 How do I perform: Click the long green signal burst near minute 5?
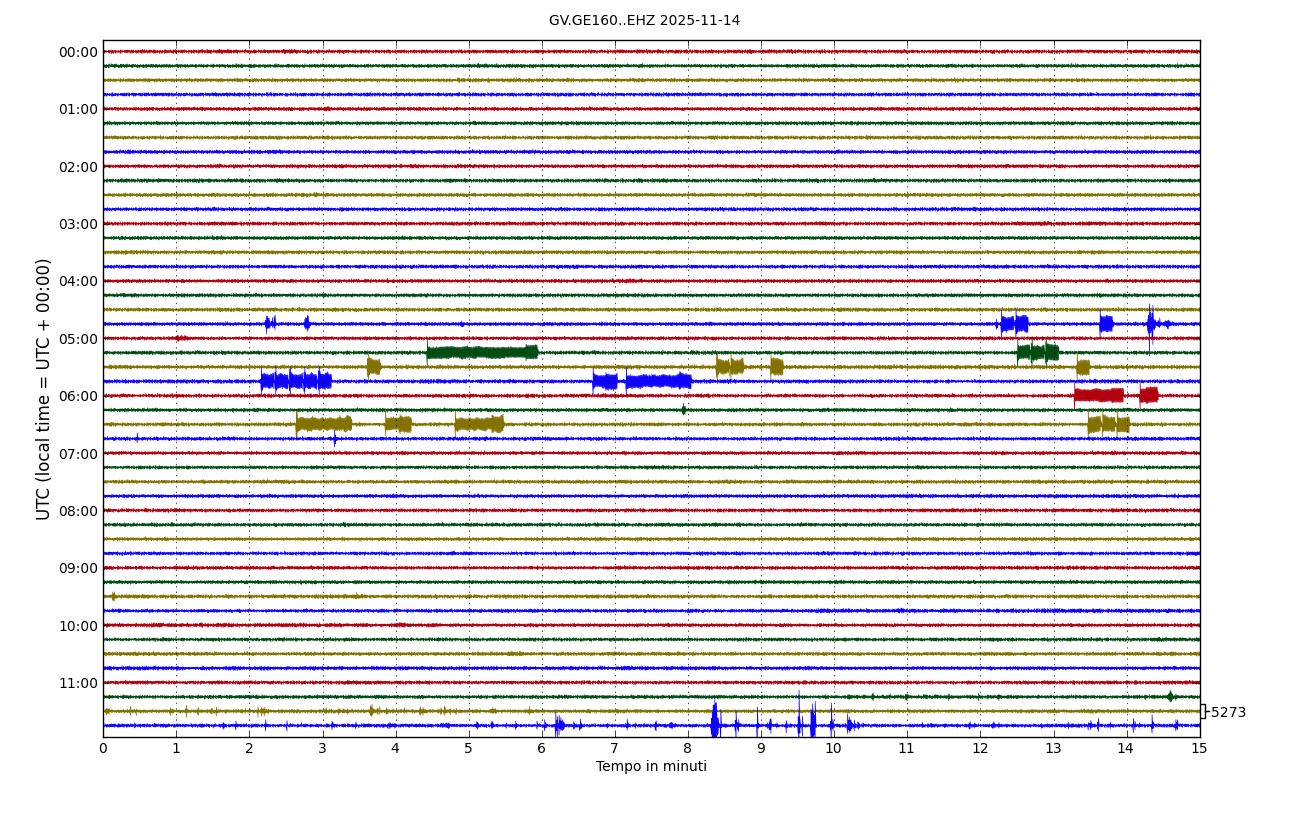tap(482, 352)
